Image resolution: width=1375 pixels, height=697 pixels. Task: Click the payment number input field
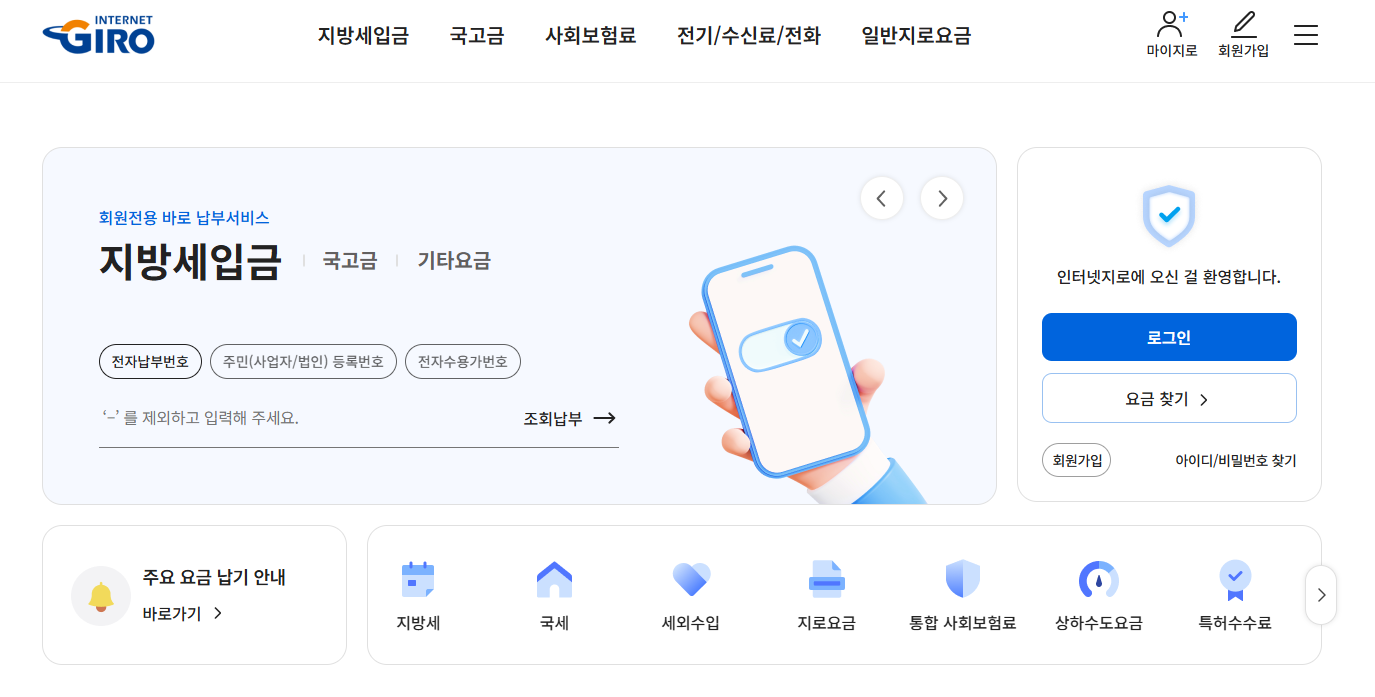click(x=300, y=419)
